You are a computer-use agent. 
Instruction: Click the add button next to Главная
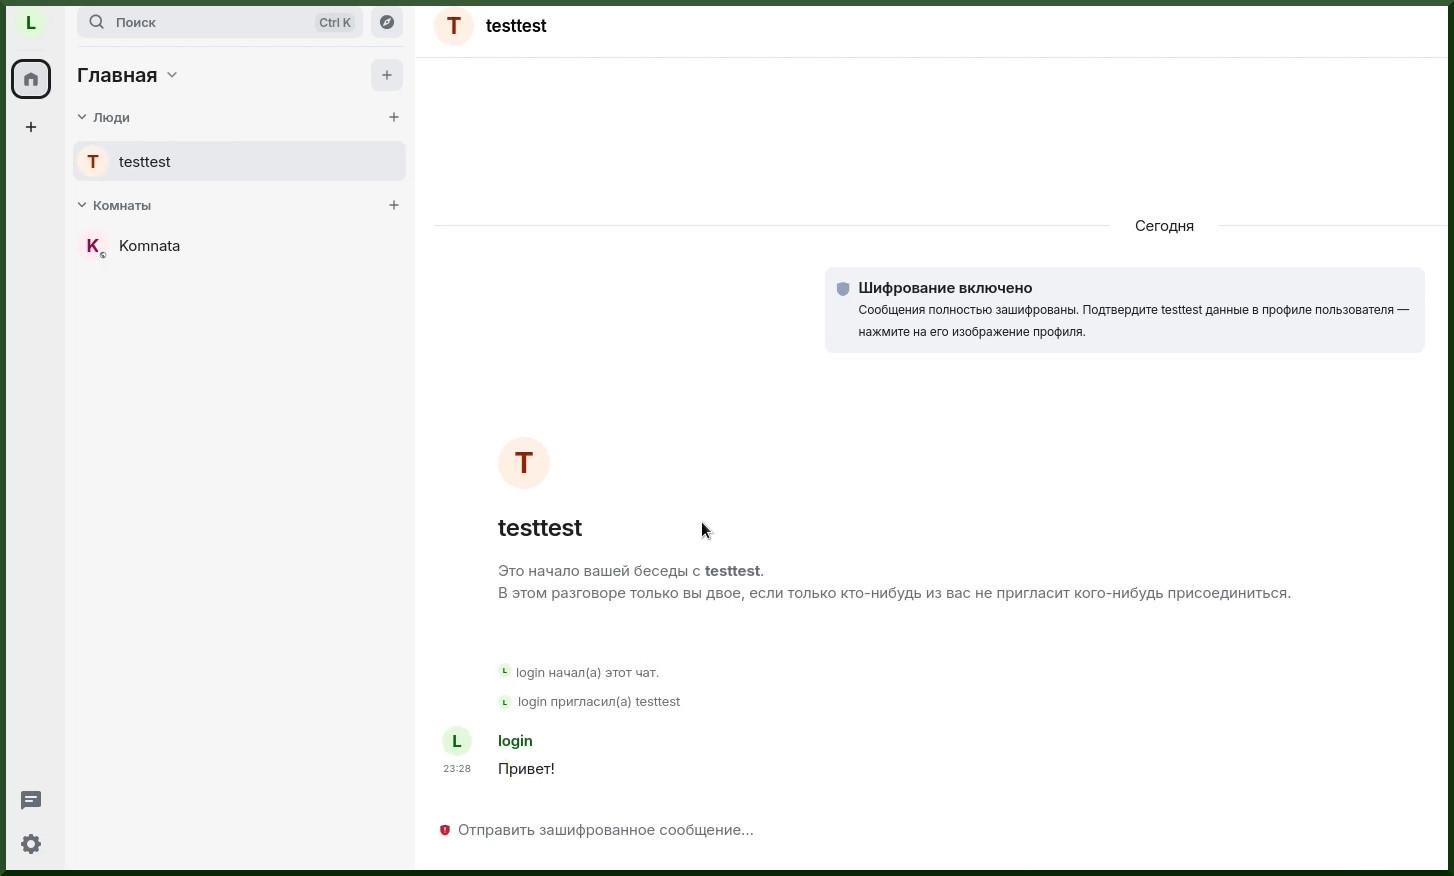coord(387,75)
